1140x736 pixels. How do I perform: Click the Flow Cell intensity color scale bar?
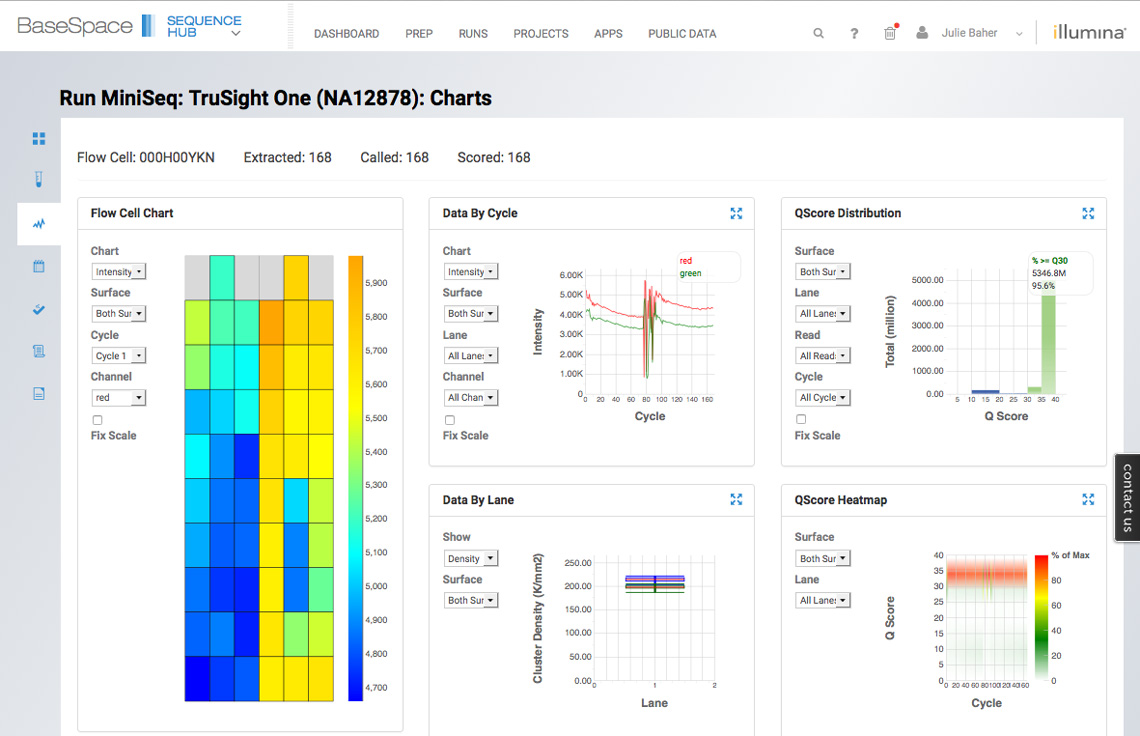pyautogui.click(x=355, y=478)
